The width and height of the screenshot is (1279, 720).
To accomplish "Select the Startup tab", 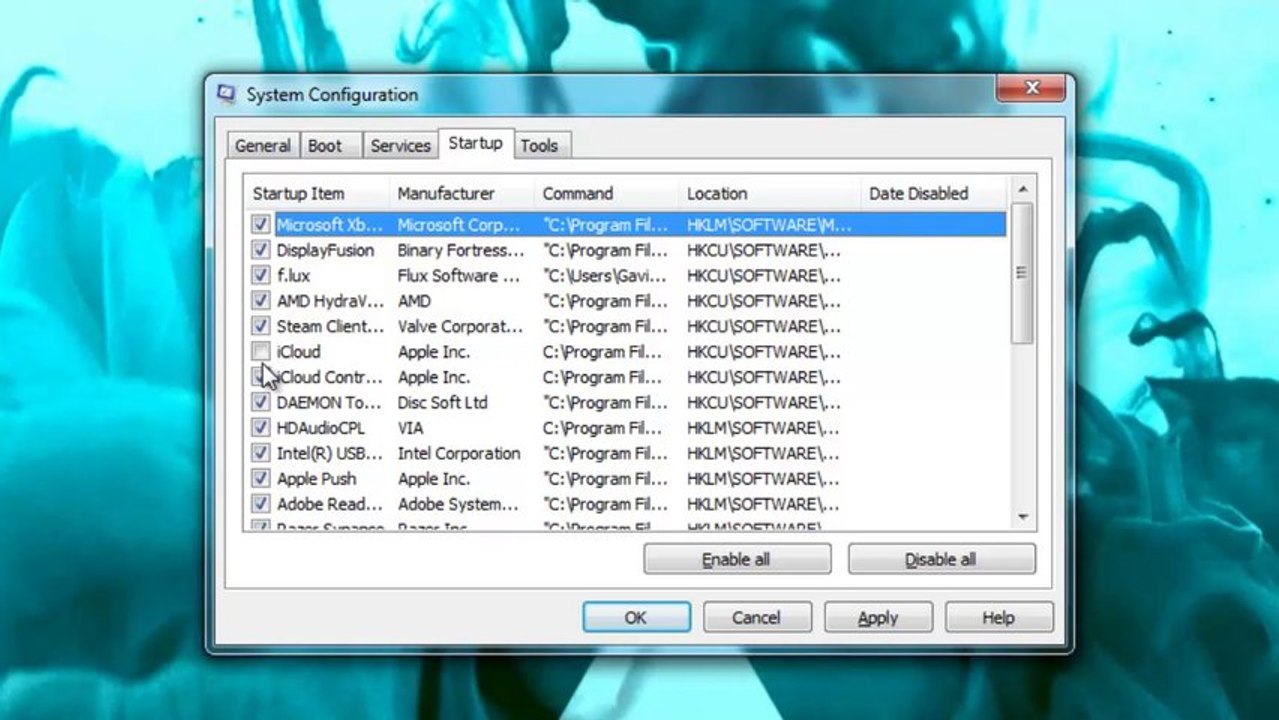I will 475,143.
